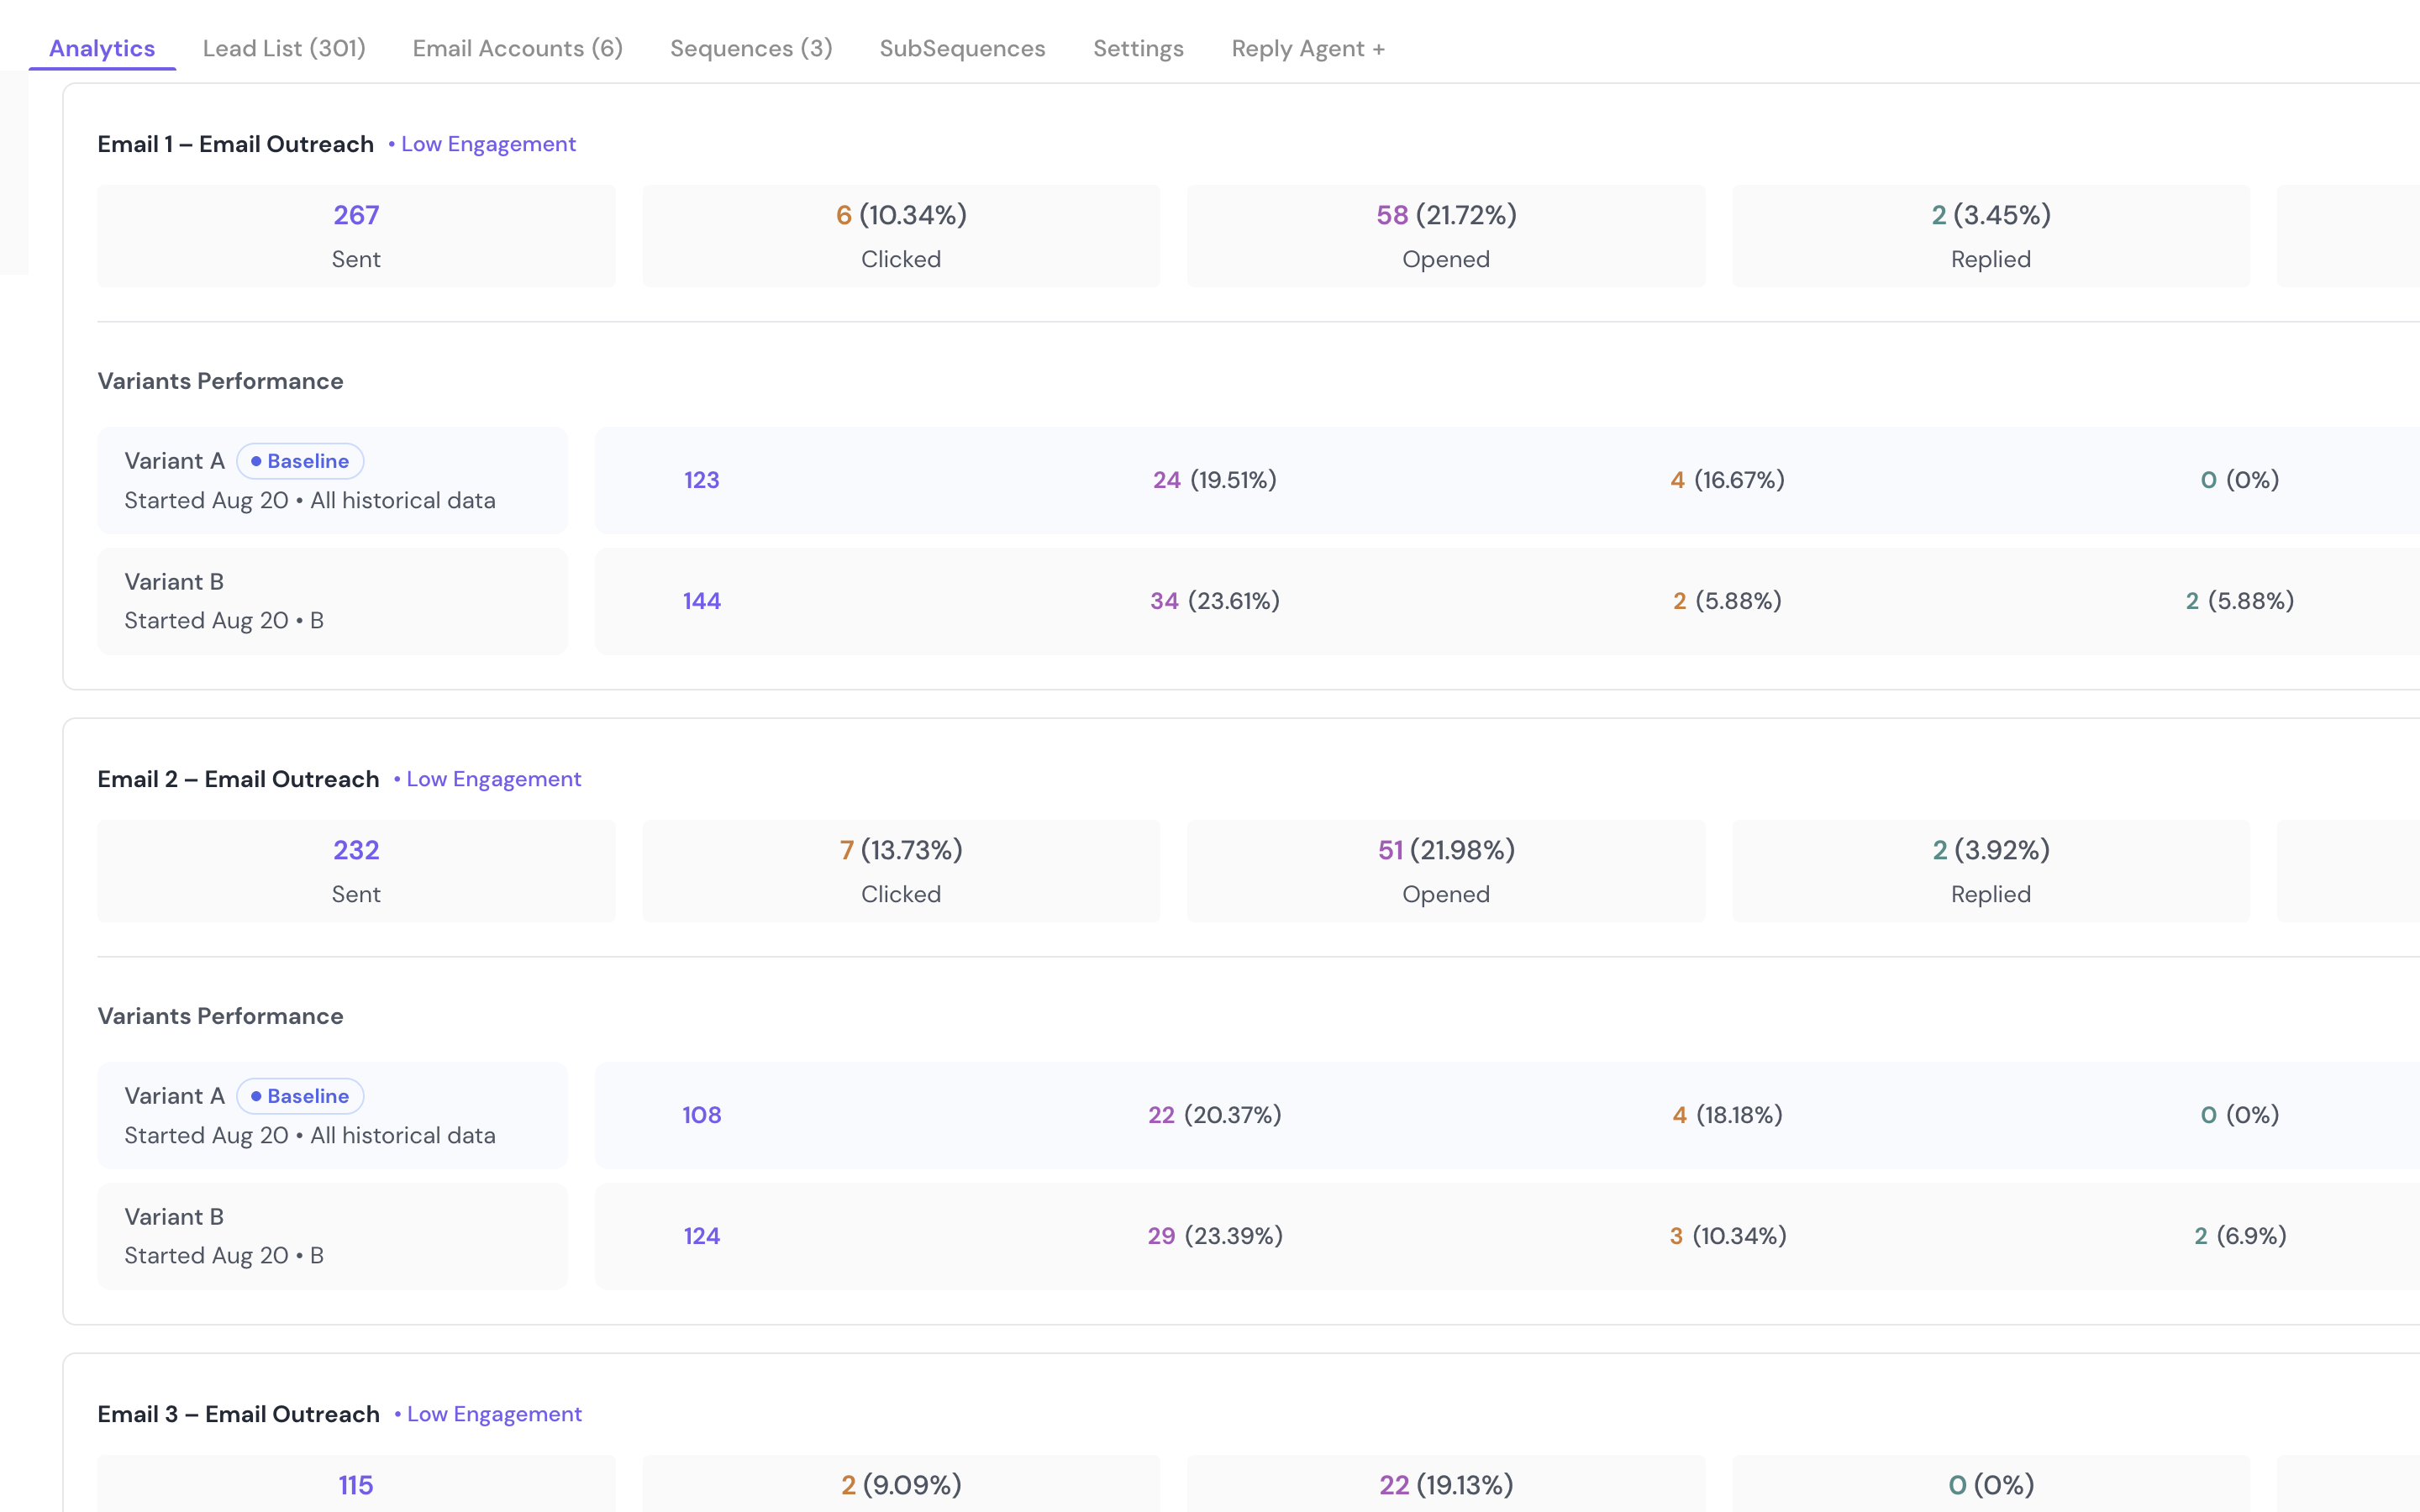Viewport: 2420px width, 1512px height.
Task: Select Email 3 stat 22 (19.13%)
Action: coord(1446,1485)
